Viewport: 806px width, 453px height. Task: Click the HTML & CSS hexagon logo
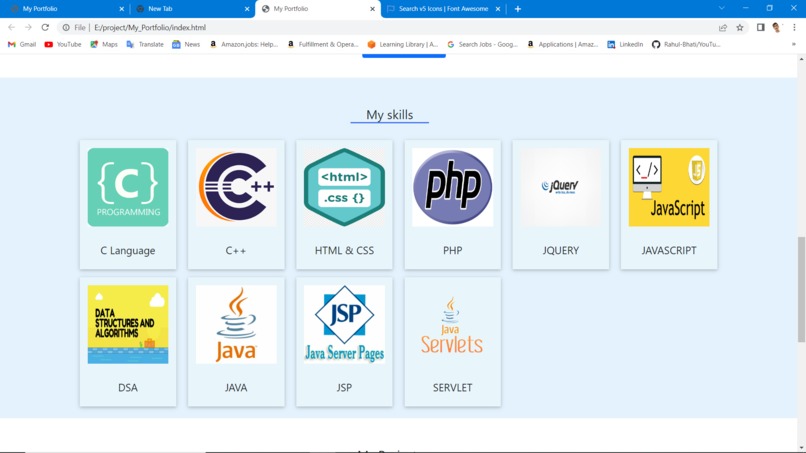pos(344,187)
